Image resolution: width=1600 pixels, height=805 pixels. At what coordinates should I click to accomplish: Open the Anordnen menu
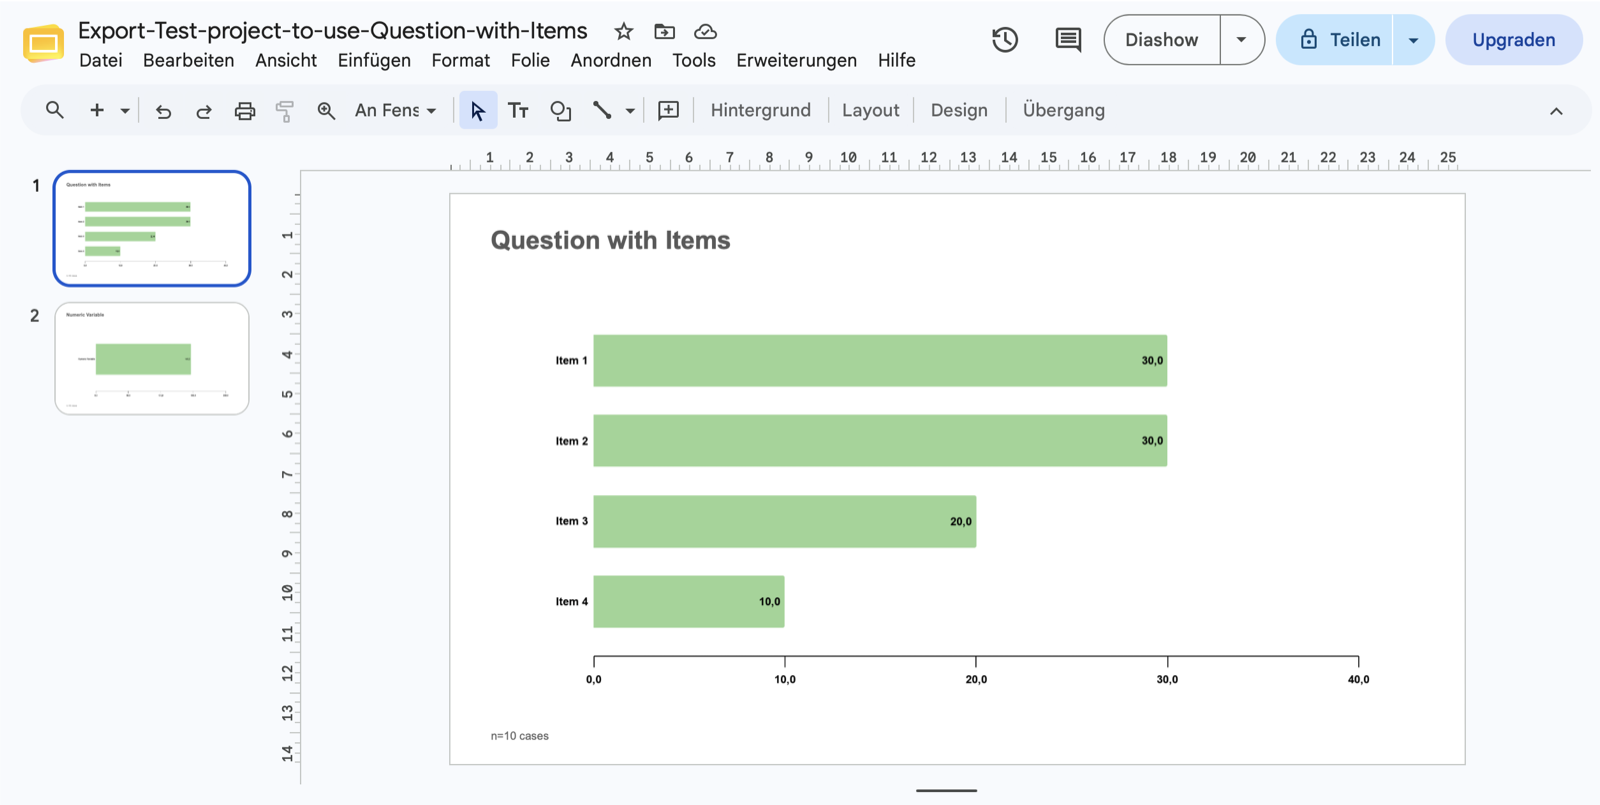(611, 60)
